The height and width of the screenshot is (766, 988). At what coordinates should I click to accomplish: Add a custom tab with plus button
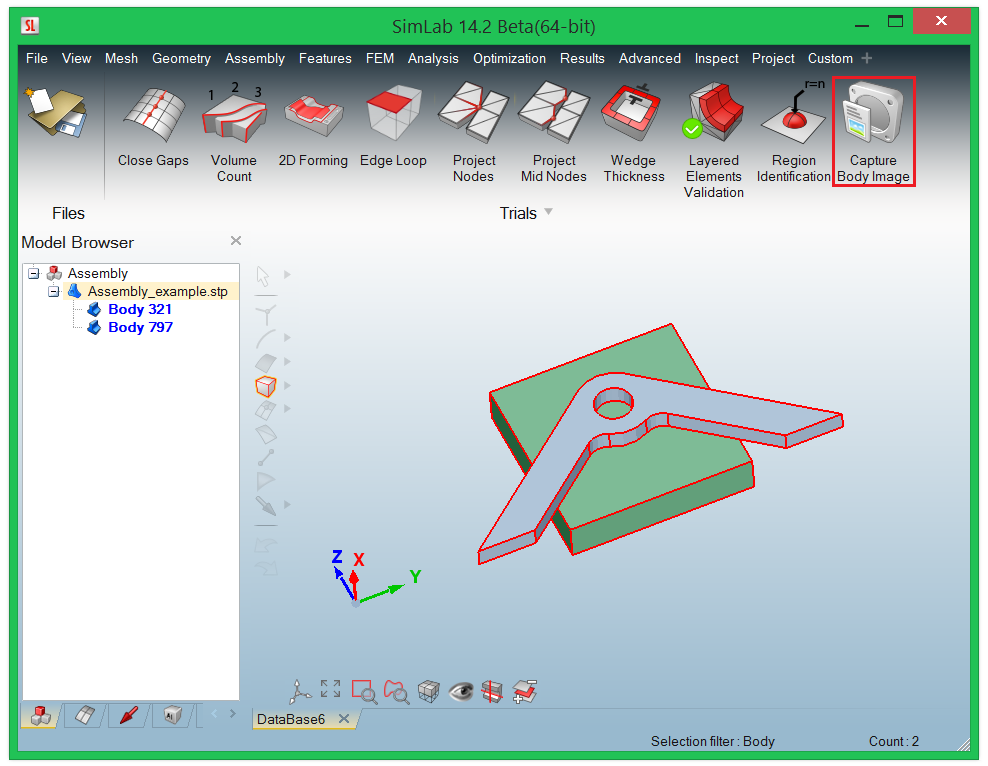click(867, 58)
